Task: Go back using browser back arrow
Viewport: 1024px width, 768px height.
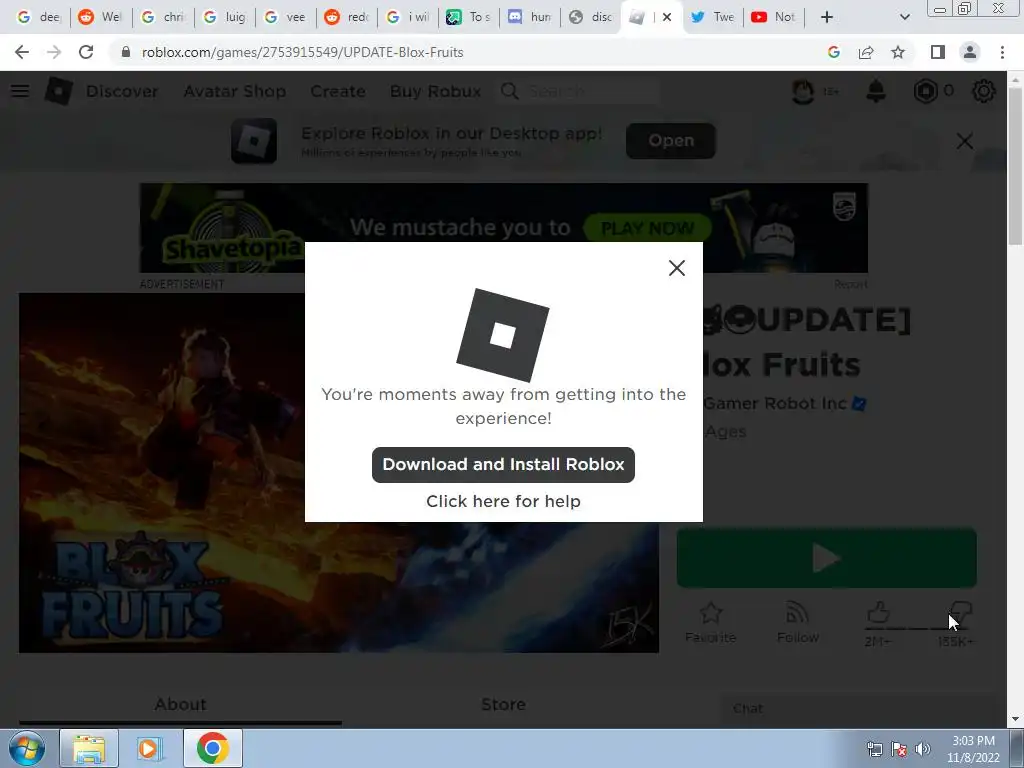Action: click(x=22, y=52)
